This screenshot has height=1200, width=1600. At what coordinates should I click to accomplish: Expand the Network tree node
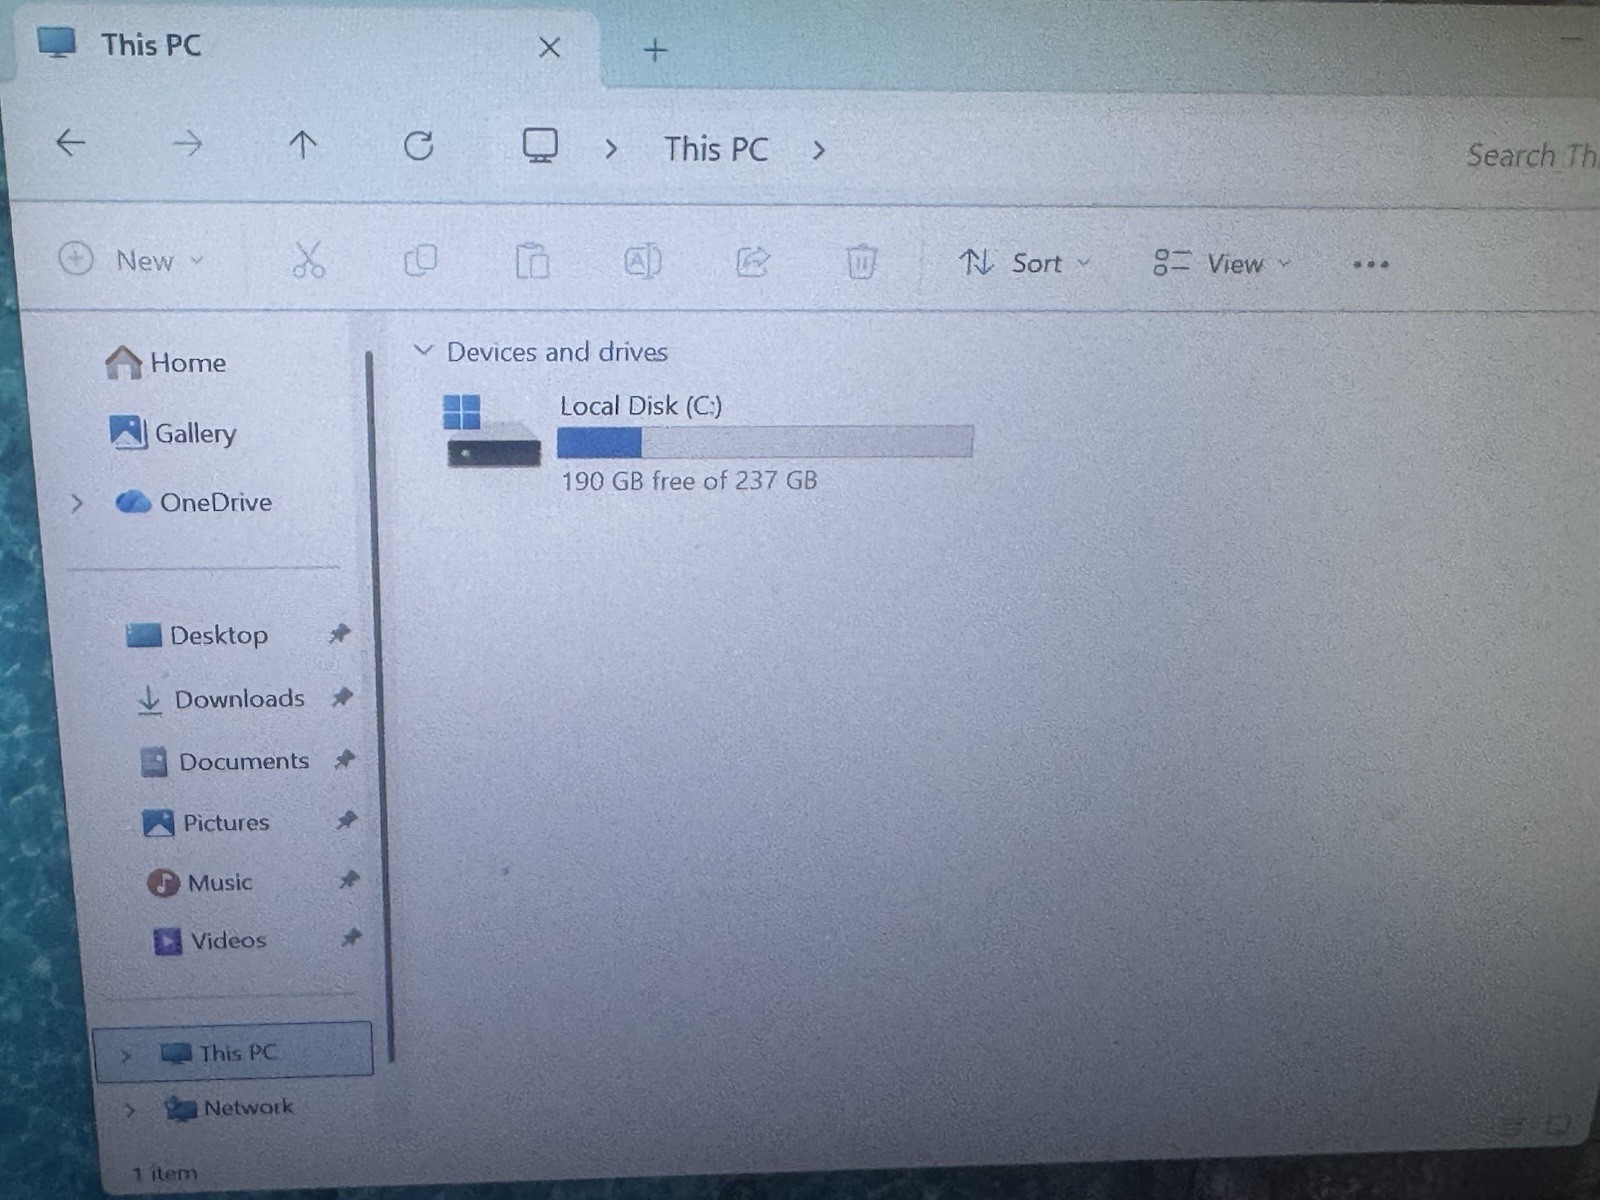[x=130, y=1109]
